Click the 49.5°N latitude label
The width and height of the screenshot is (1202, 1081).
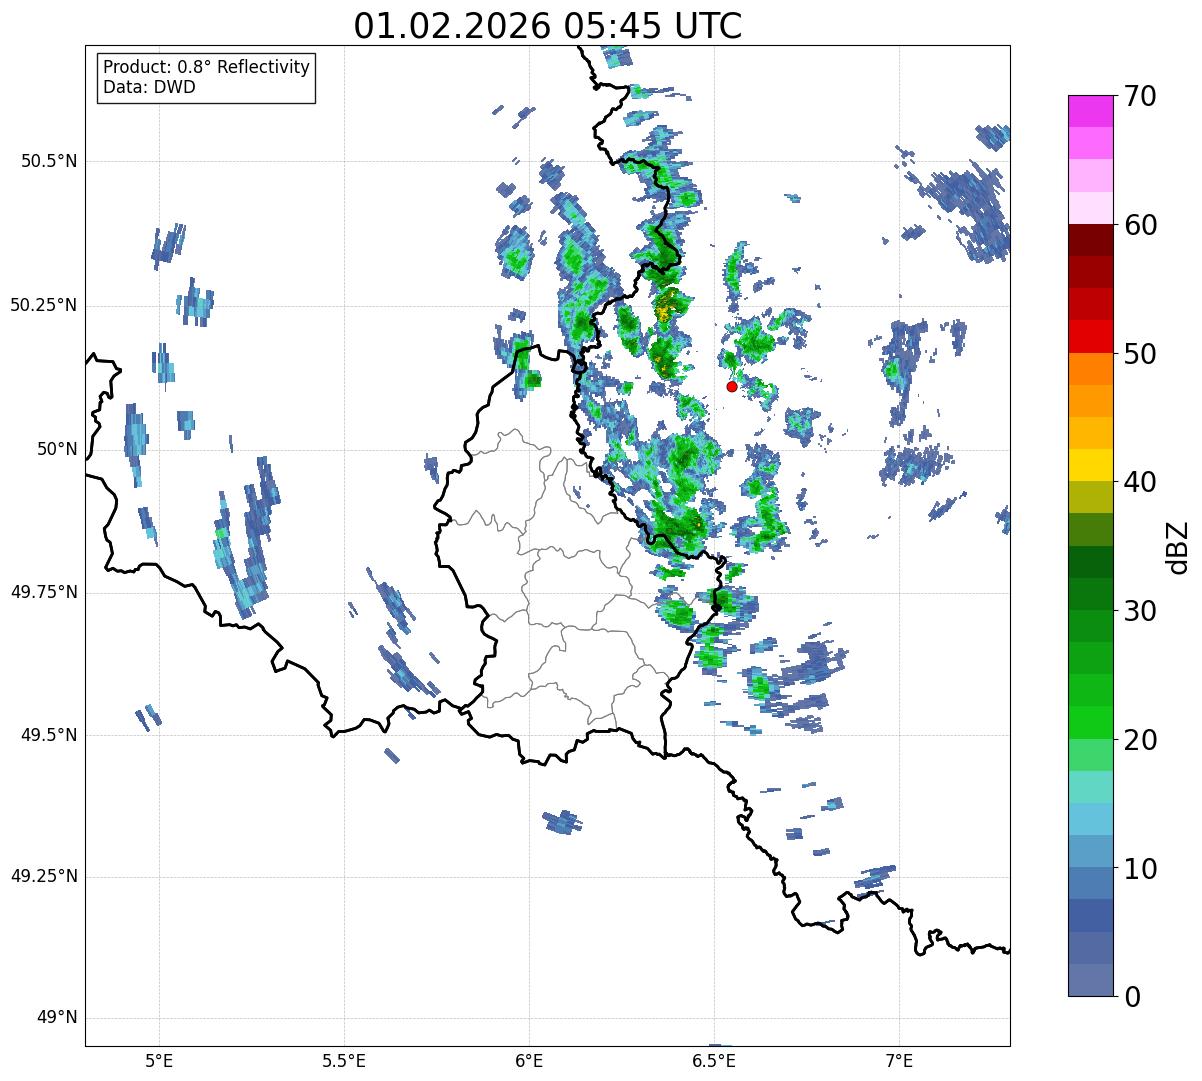(x=49, y=735)
